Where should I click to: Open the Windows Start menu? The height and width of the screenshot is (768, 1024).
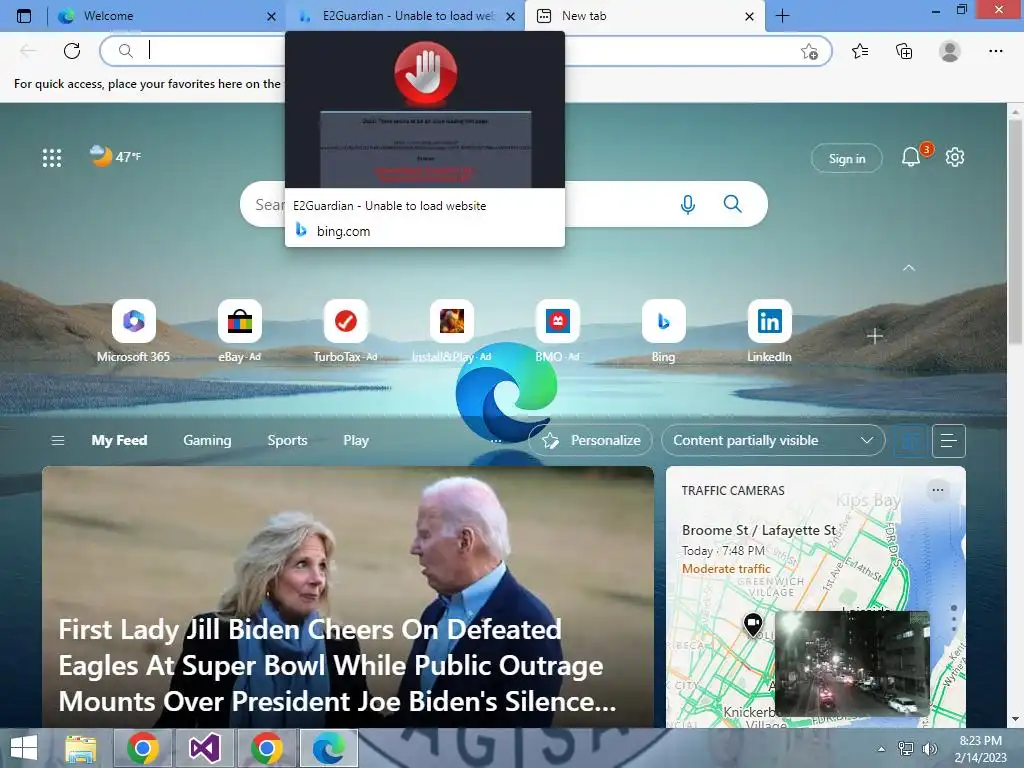(24, 748)
